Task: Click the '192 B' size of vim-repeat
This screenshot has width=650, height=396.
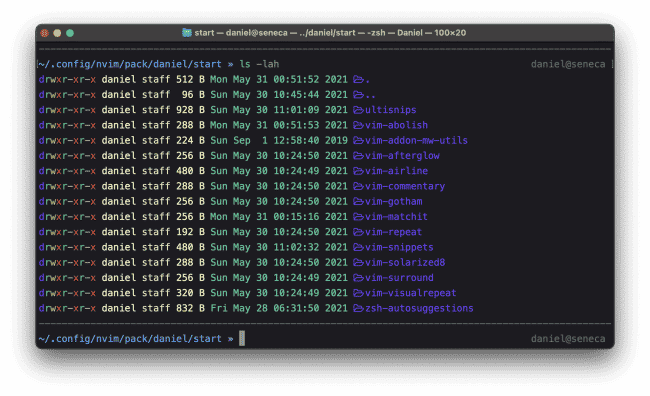Action: click(x=190, y=232)
